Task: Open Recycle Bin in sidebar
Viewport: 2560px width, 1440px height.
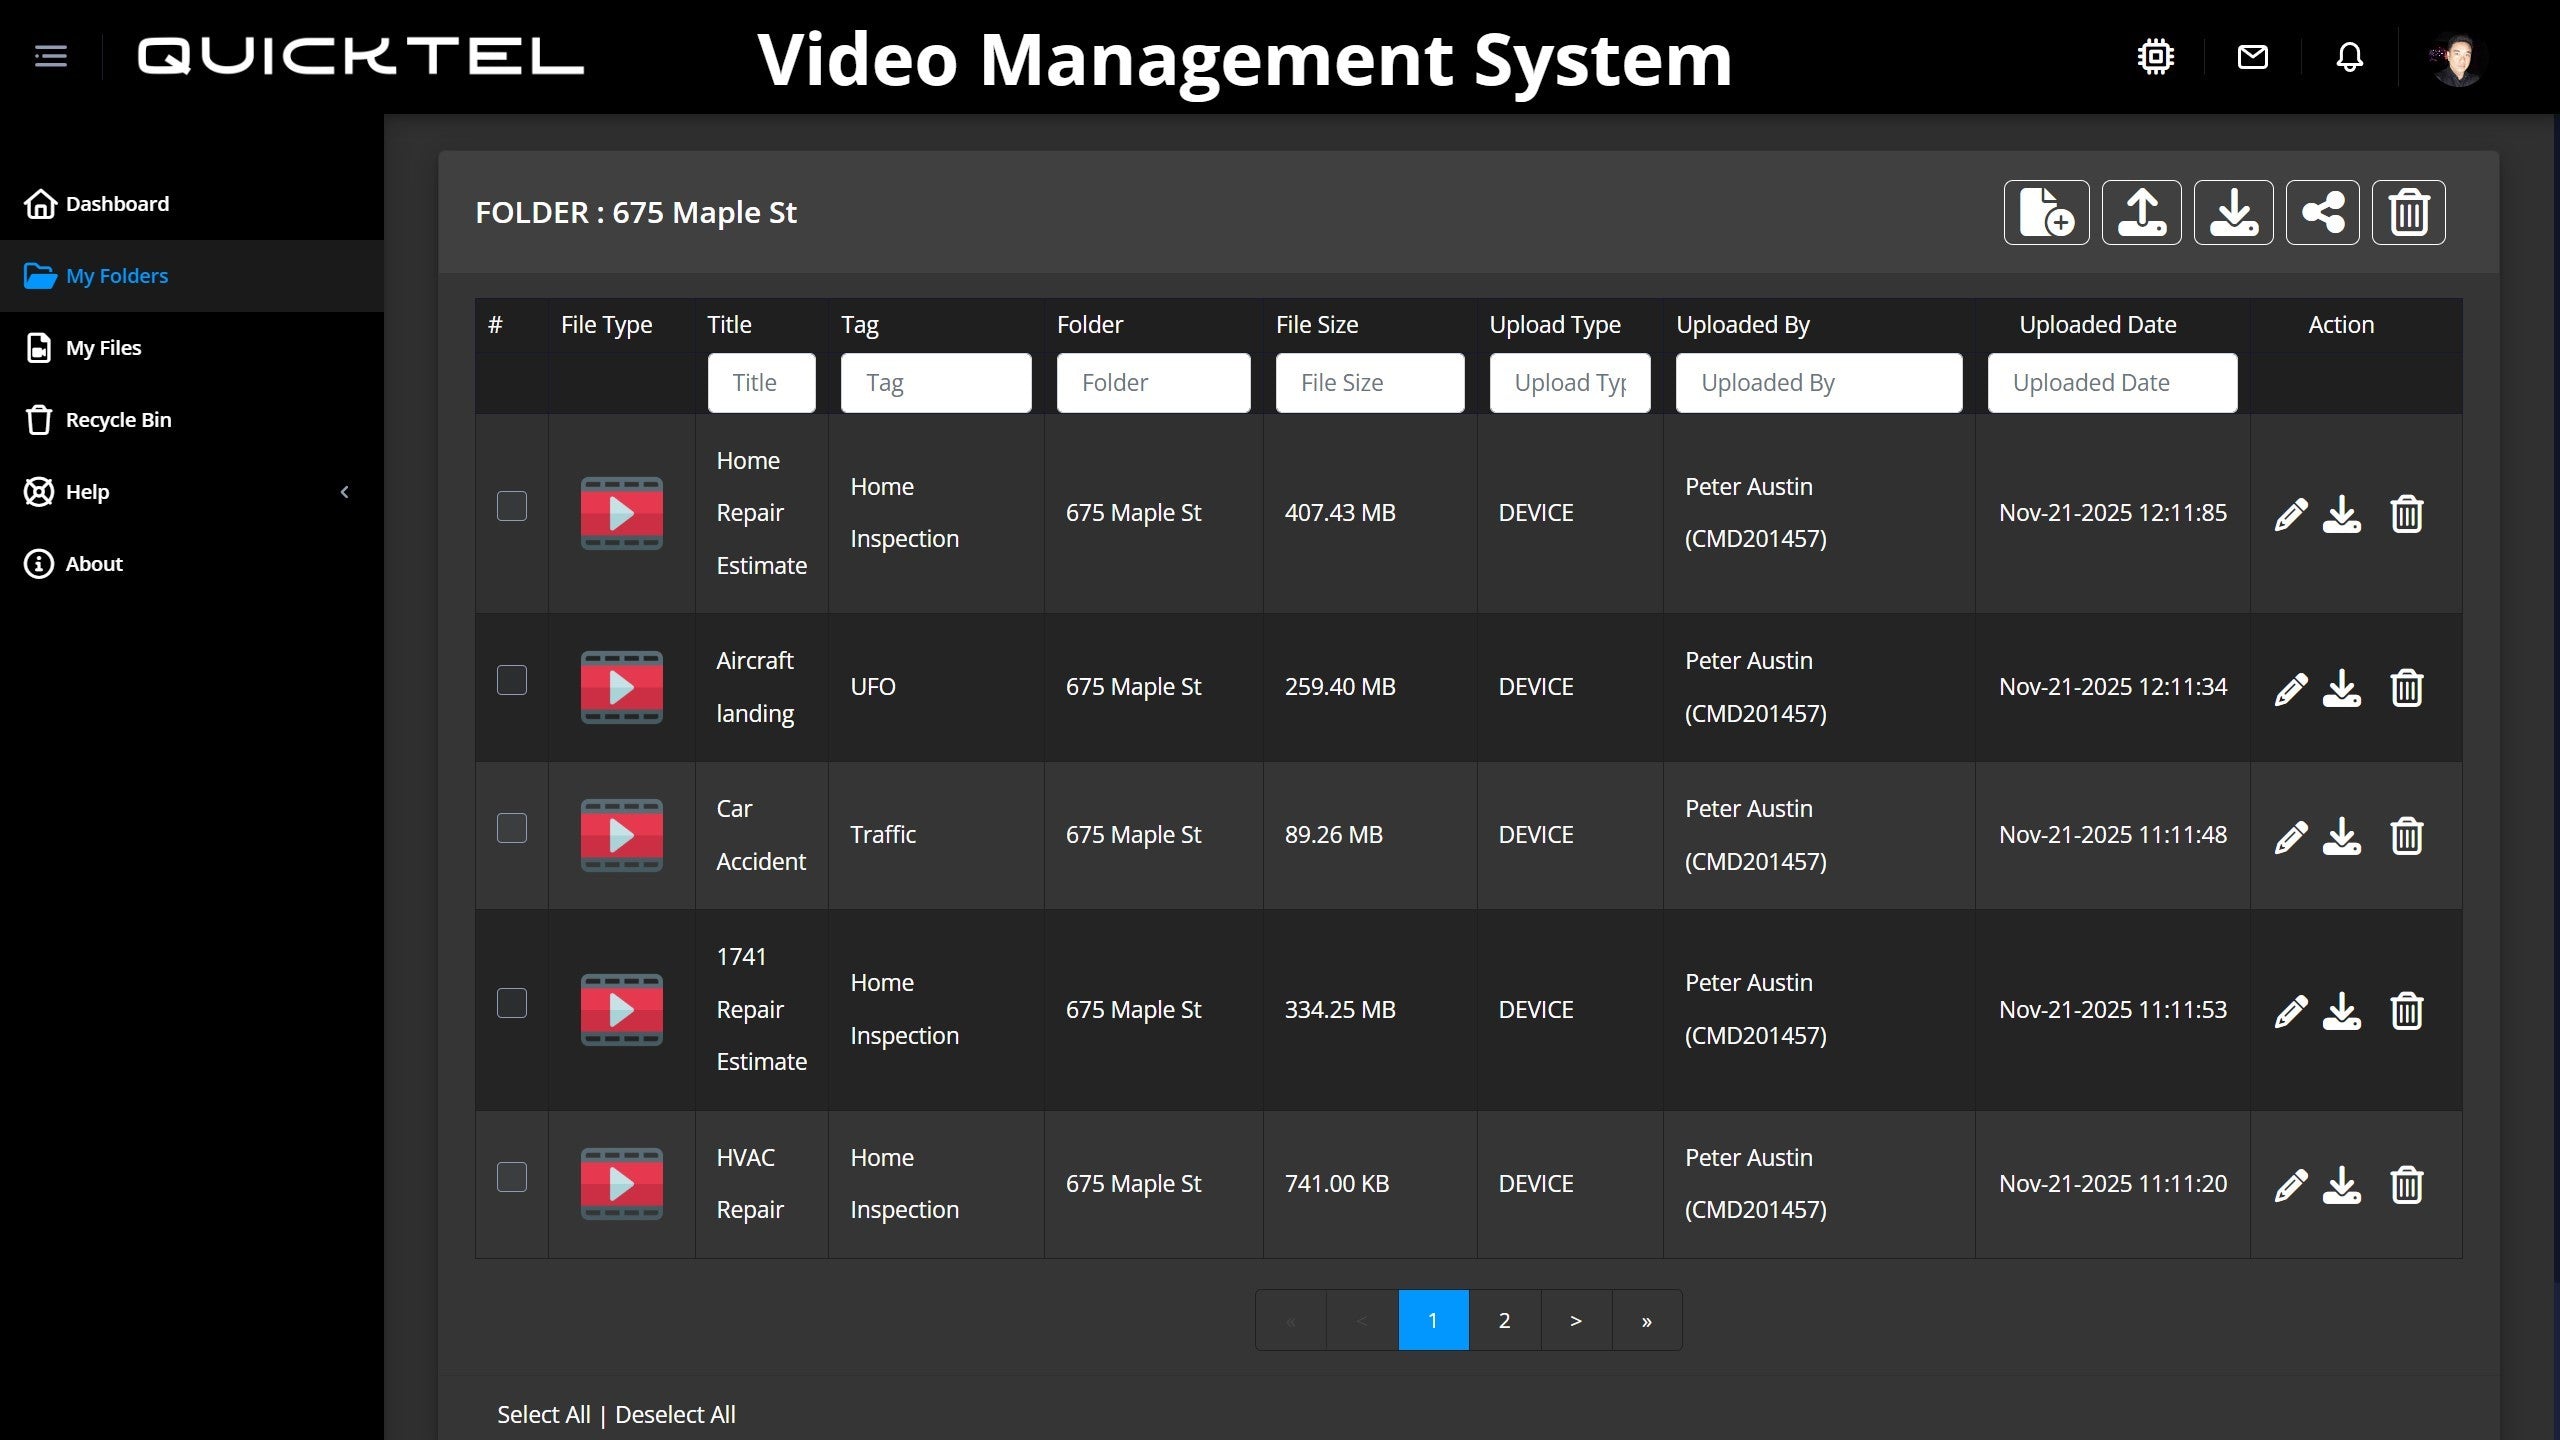Action: tap(118, 420)
